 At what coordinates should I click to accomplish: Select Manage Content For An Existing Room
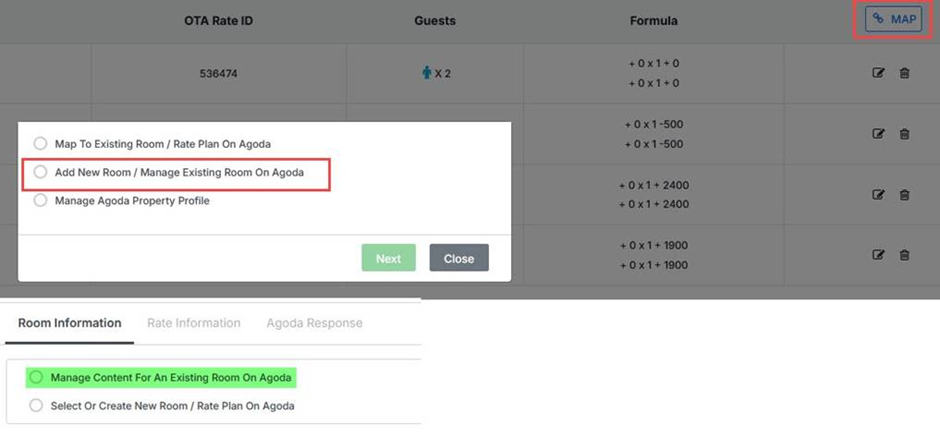point(37,377)
